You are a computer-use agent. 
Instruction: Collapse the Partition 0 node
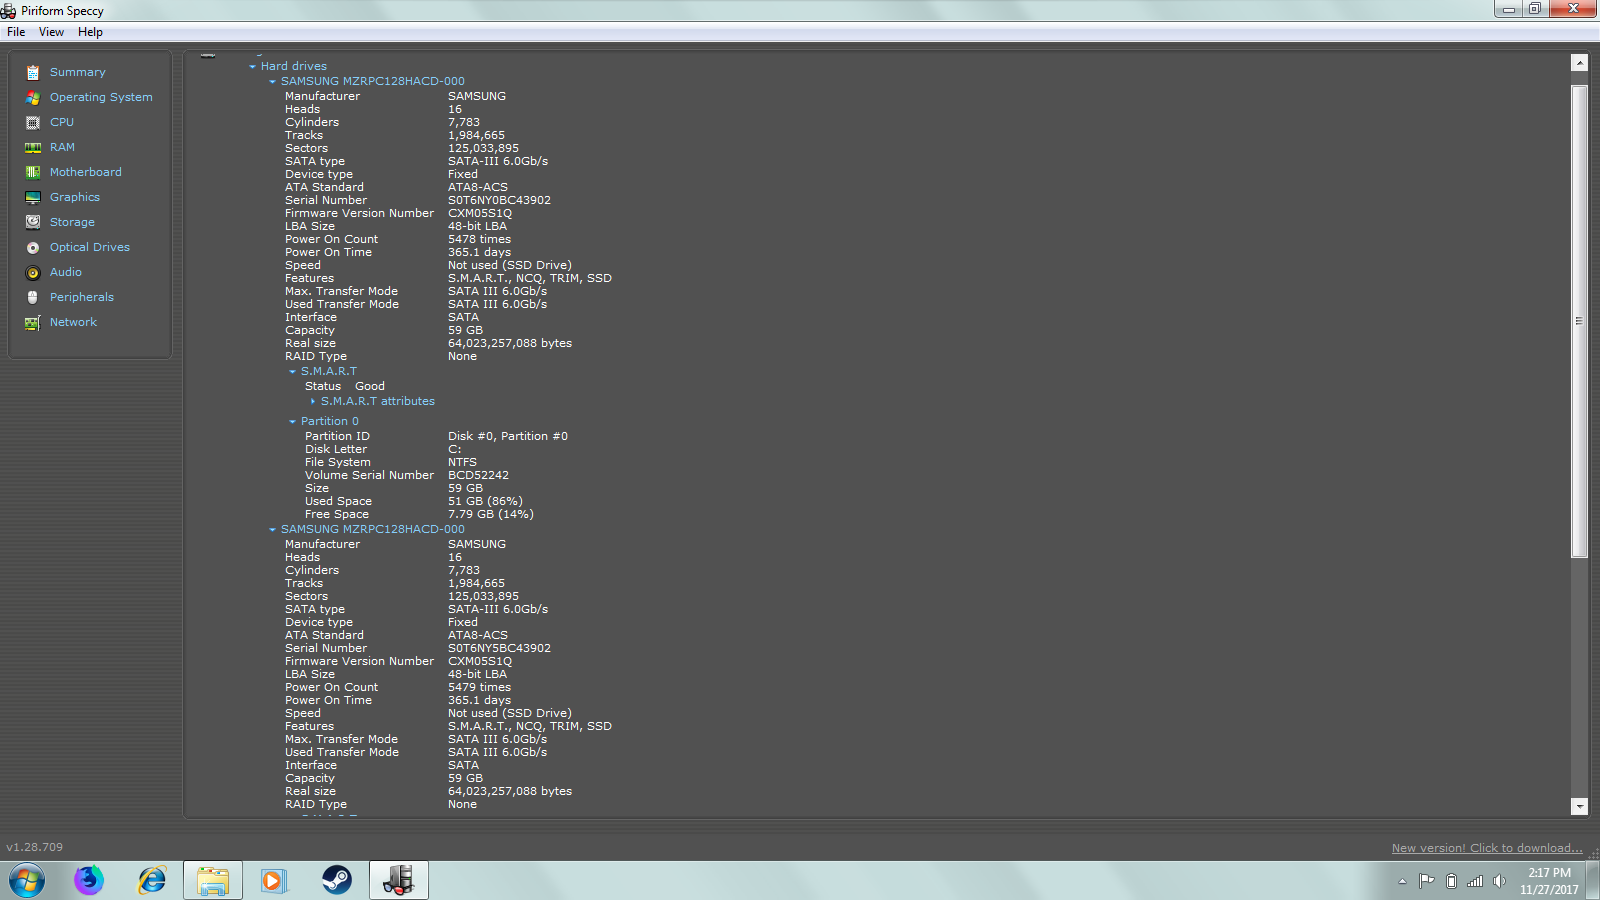(x=292, y=422)
